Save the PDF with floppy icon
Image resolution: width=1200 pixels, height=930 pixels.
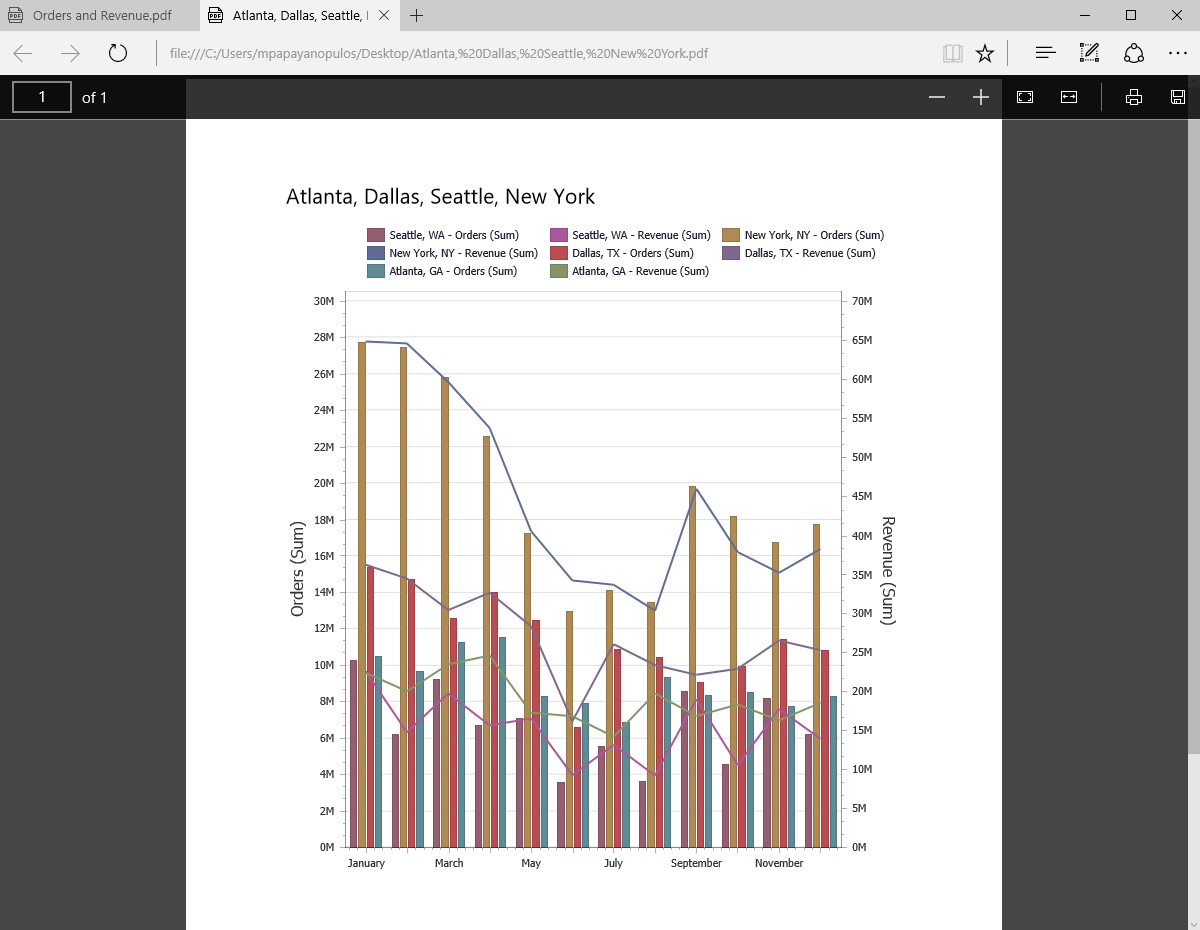(1178, 97)
